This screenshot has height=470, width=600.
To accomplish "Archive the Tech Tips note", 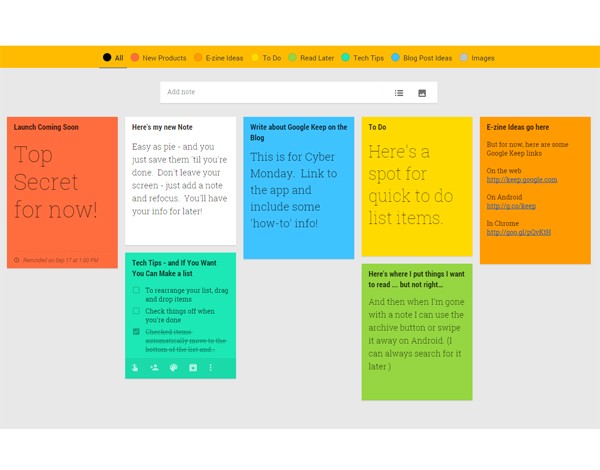I will [x=192, y=368].
